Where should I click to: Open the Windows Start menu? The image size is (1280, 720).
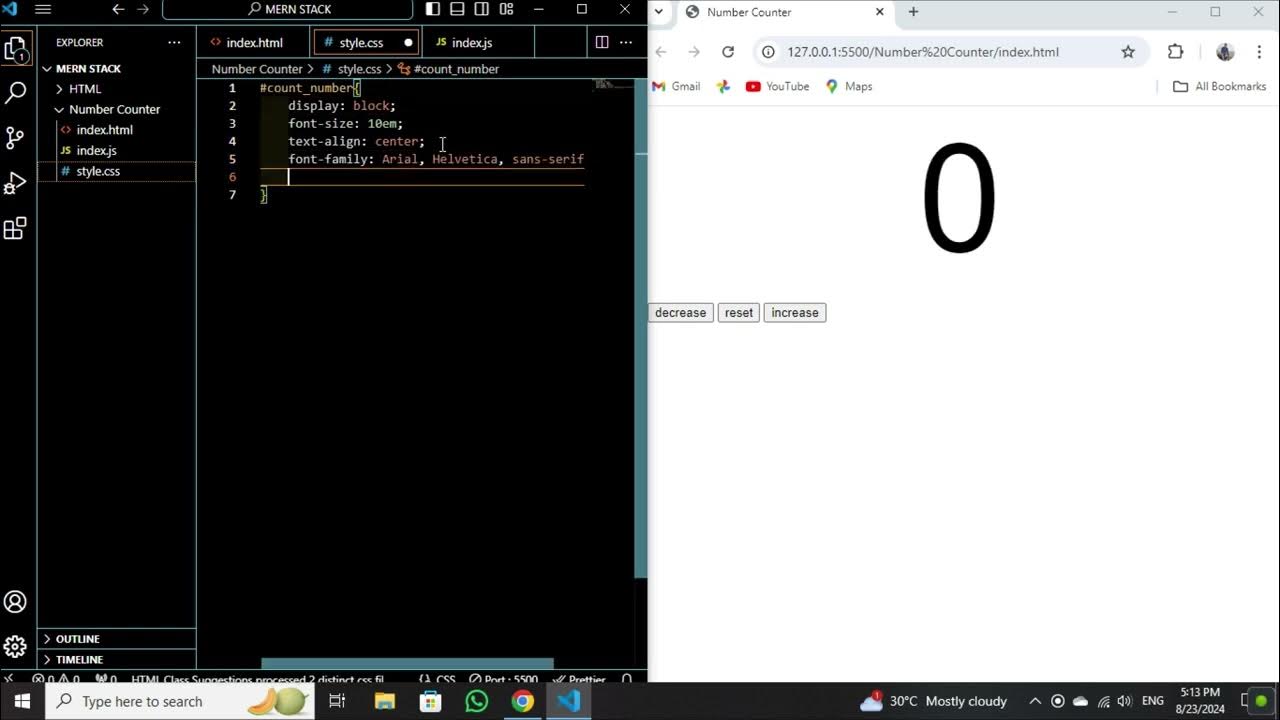(22, 701)
